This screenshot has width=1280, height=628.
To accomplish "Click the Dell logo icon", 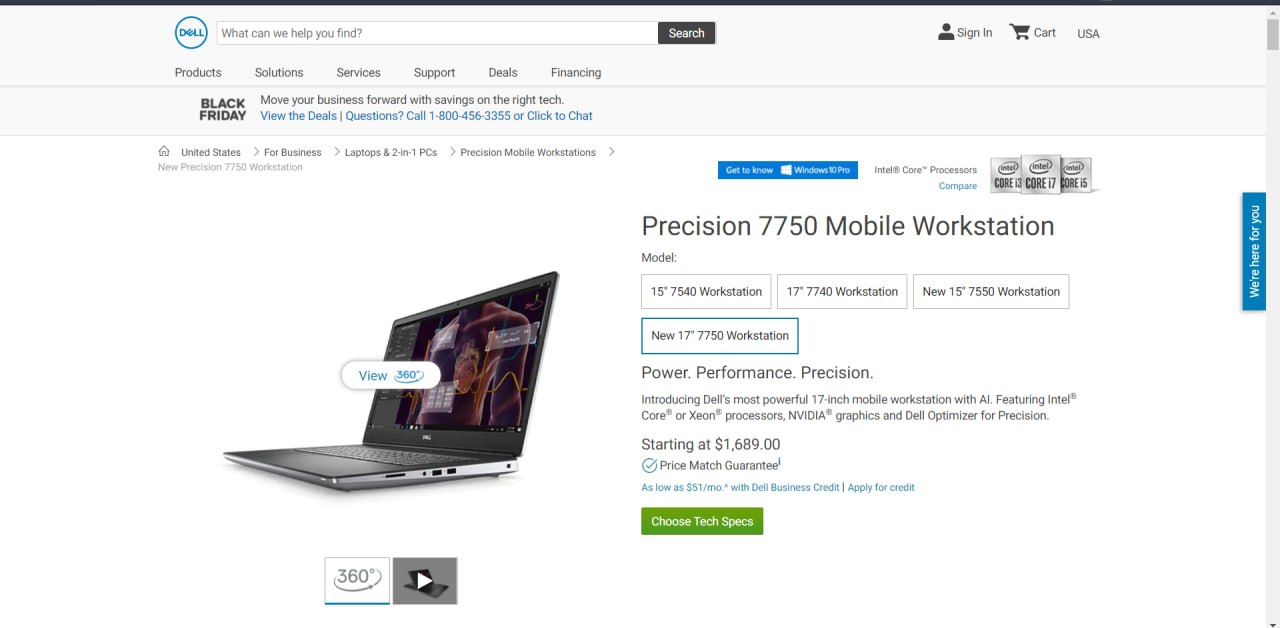I will click(191, 33).
